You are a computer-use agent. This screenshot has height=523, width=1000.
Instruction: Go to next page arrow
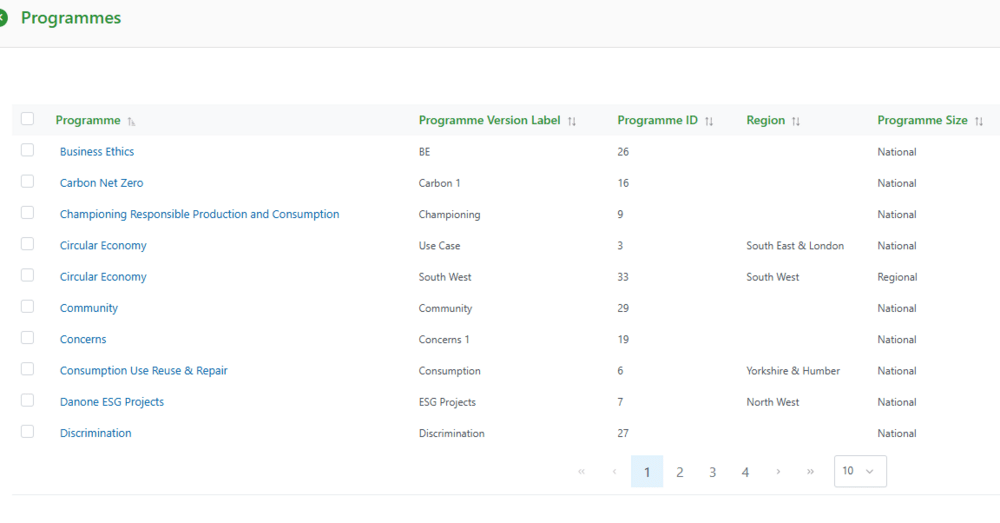(778, 471)
